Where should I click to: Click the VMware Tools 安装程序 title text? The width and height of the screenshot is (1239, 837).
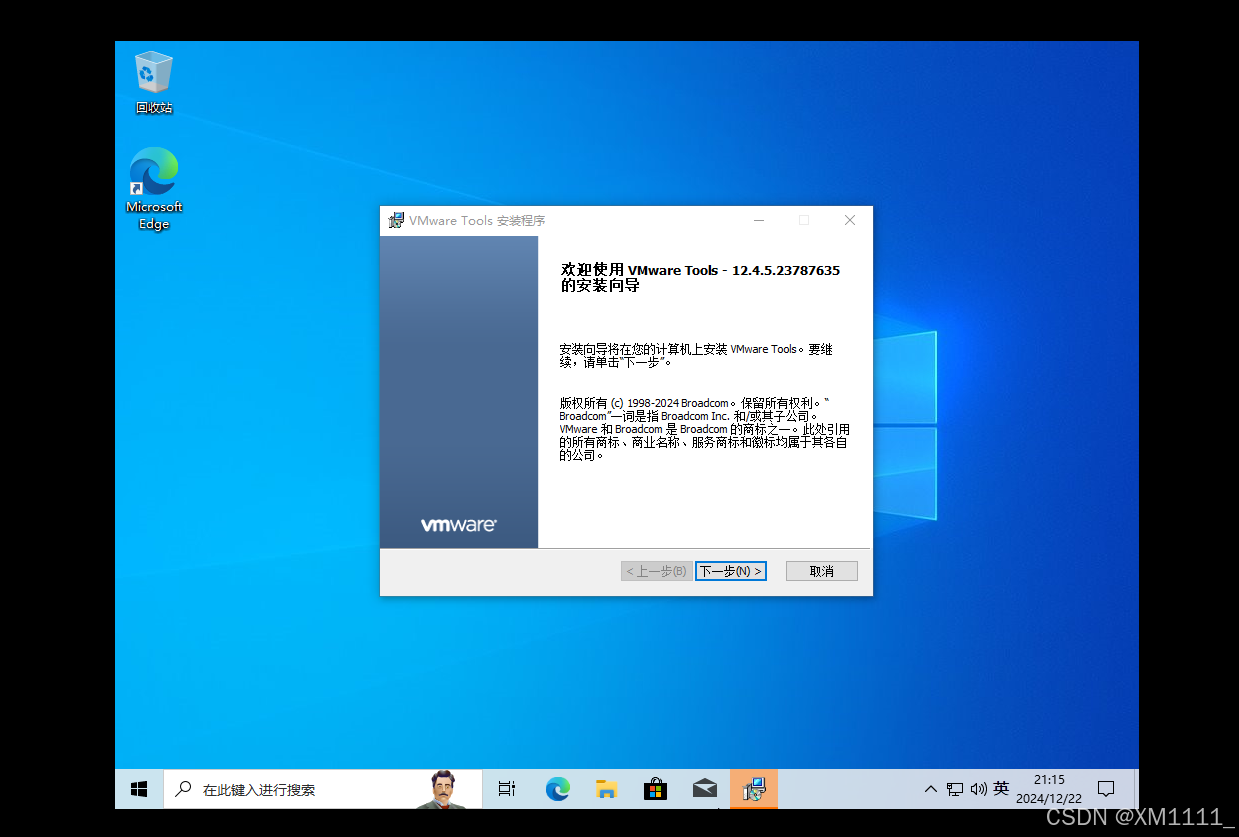coord(477,221)
